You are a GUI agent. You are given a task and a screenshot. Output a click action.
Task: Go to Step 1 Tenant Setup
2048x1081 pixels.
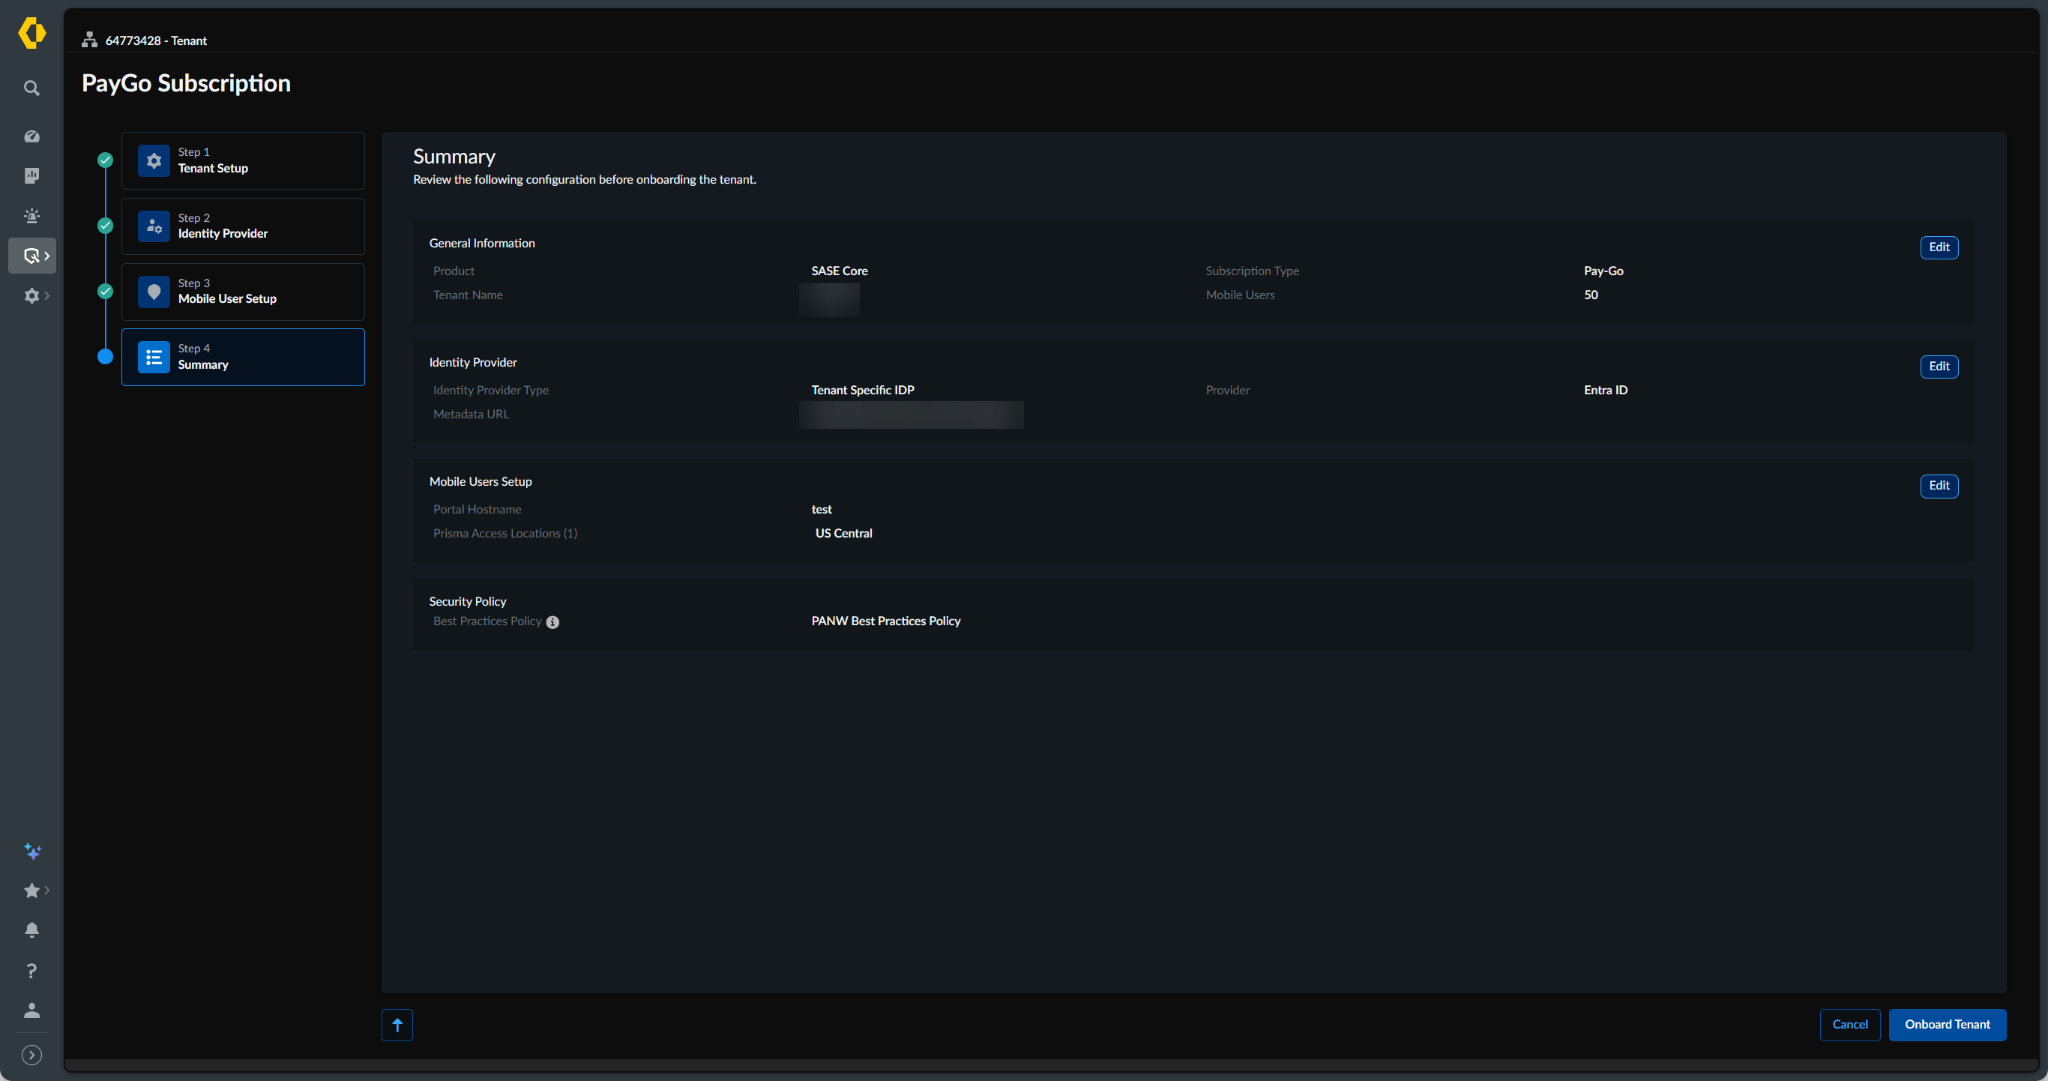coord(243,161)
